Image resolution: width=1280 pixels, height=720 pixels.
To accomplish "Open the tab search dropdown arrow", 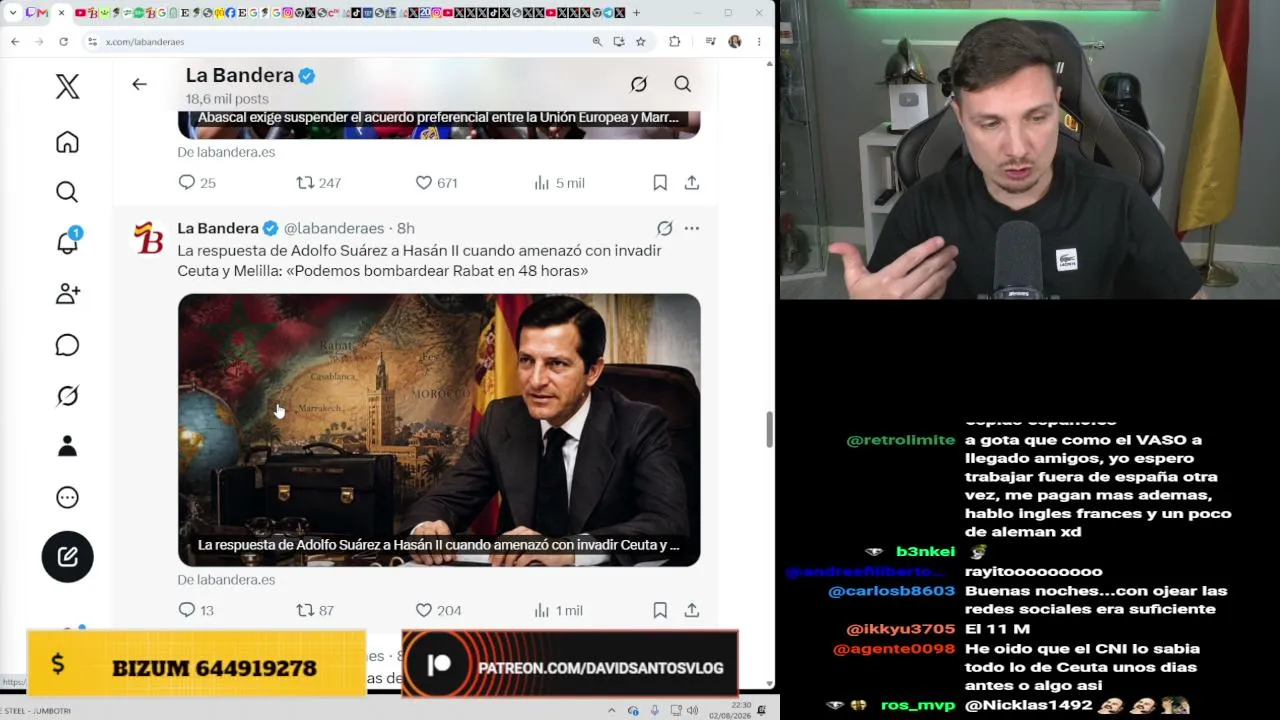I will [x=13, y=13].
